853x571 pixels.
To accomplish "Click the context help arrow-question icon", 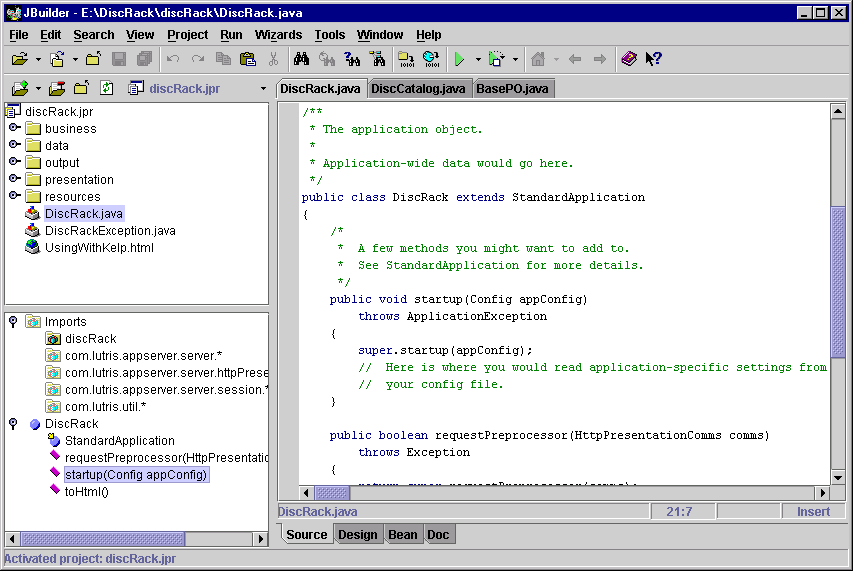I will [x=653, y=60].
